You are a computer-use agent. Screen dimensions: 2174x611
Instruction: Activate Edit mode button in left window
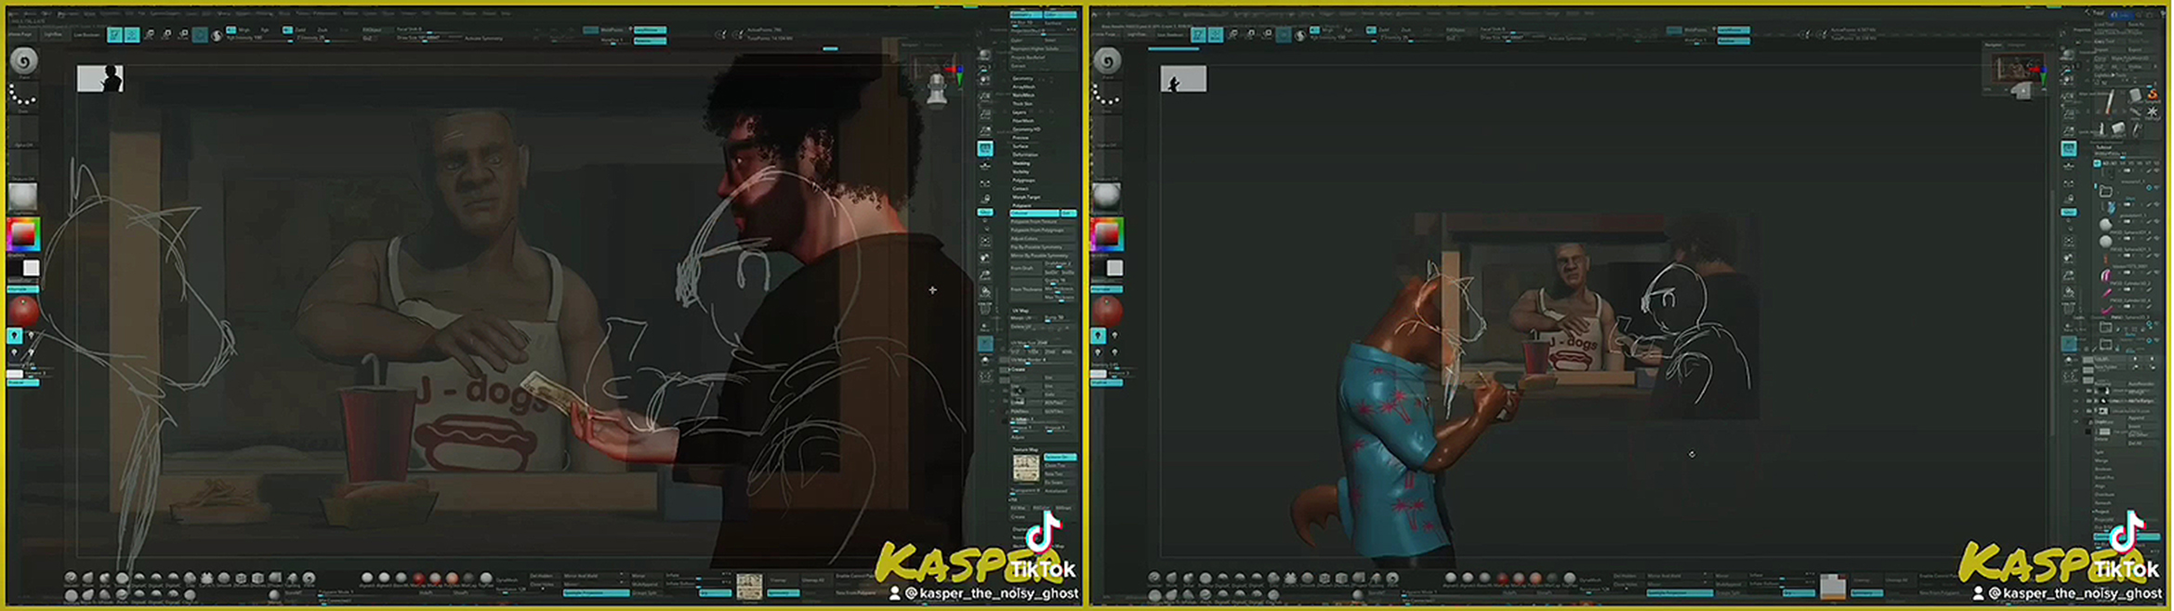click(x=116, y=35)
